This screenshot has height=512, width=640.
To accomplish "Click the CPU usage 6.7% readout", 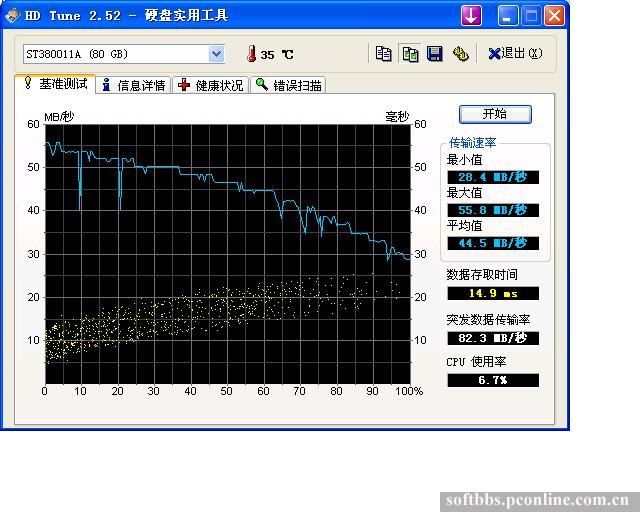I will 493,380.
